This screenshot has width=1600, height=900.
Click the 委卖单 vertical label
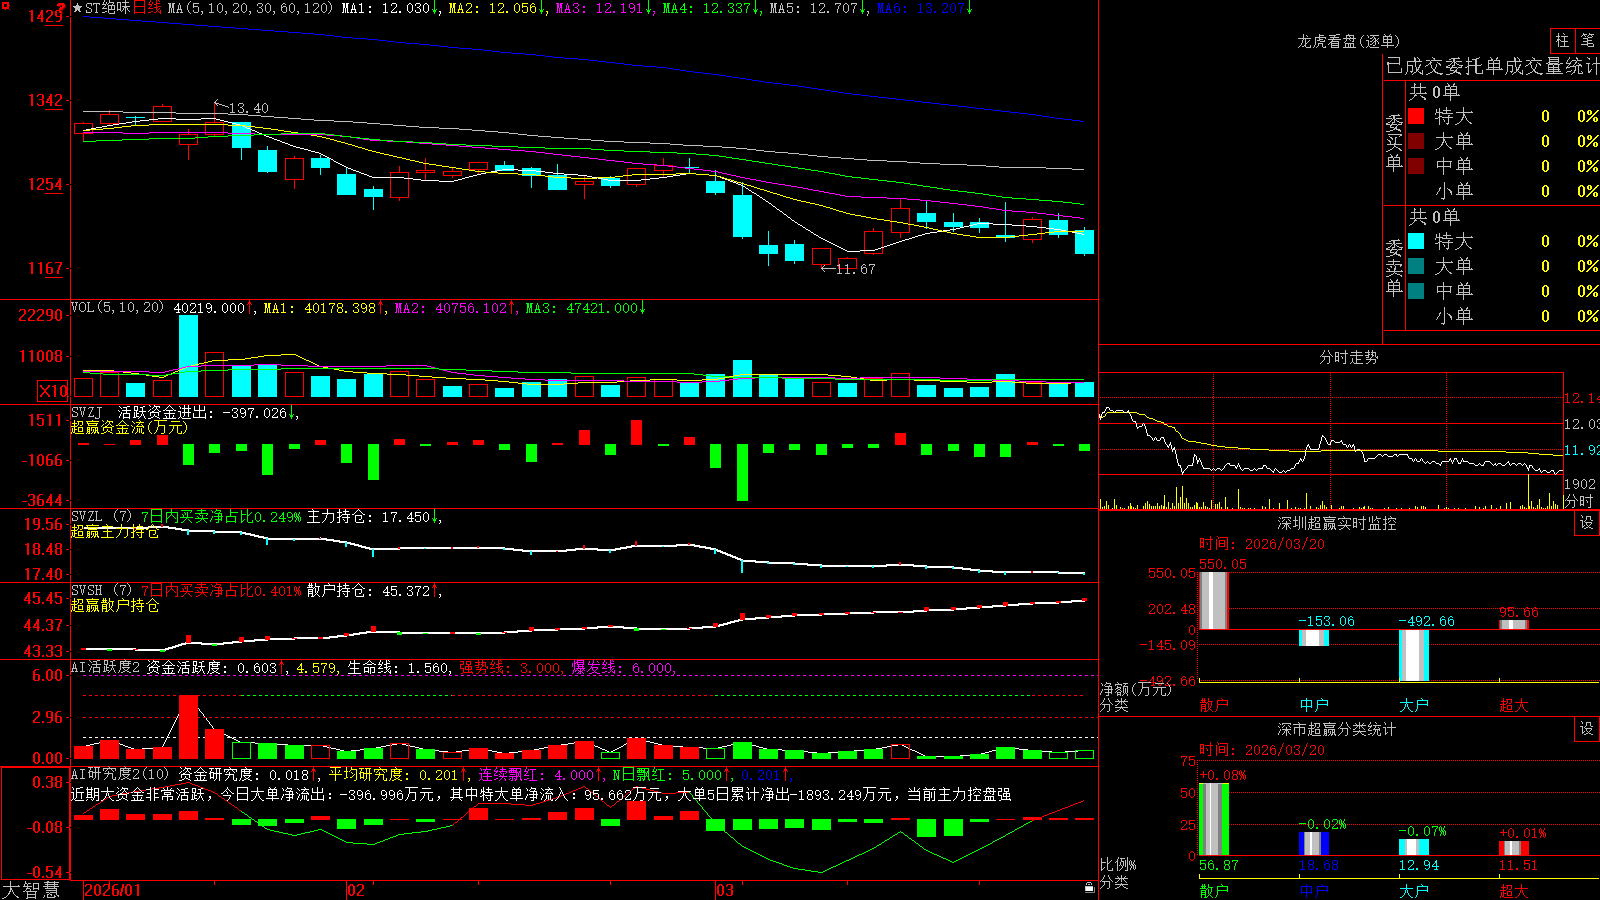(x=1394, y=267)
